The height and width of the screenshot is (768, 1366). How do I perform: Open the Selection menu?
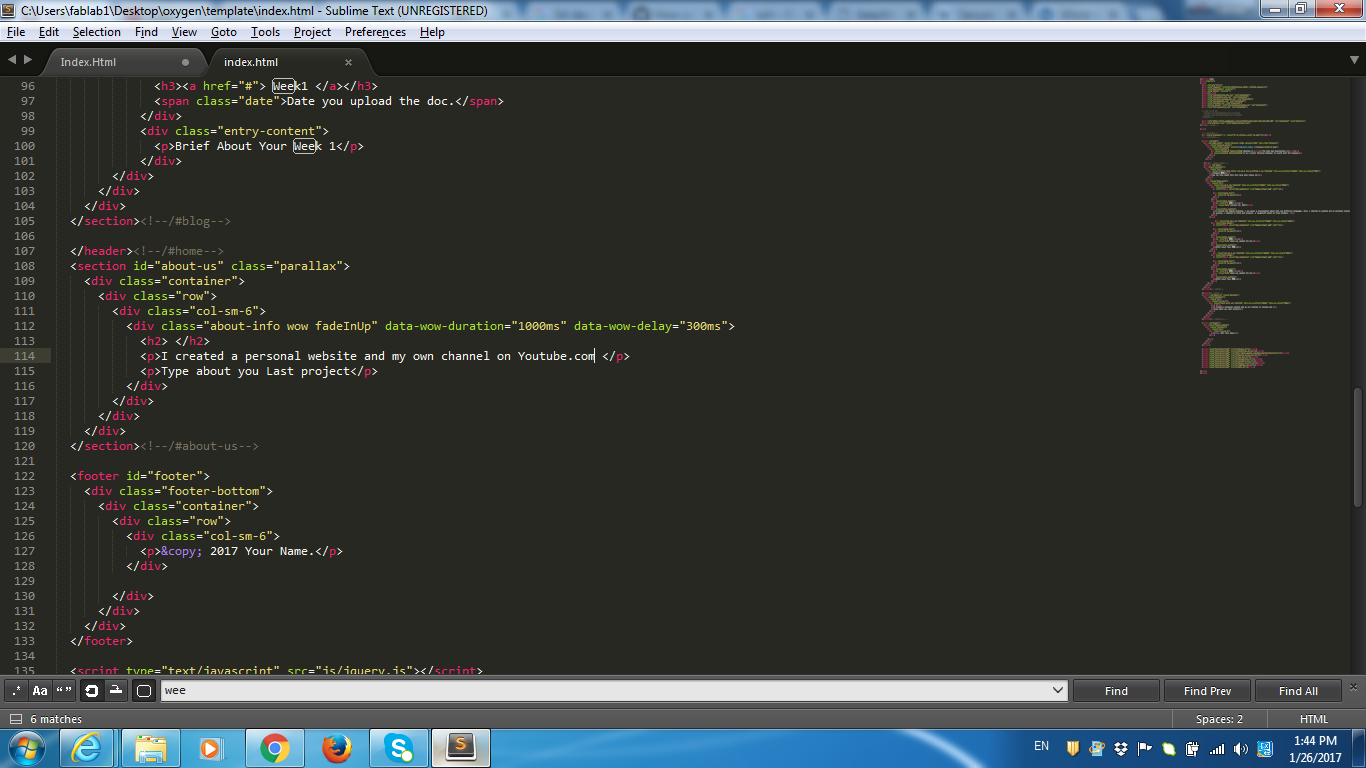97,32
